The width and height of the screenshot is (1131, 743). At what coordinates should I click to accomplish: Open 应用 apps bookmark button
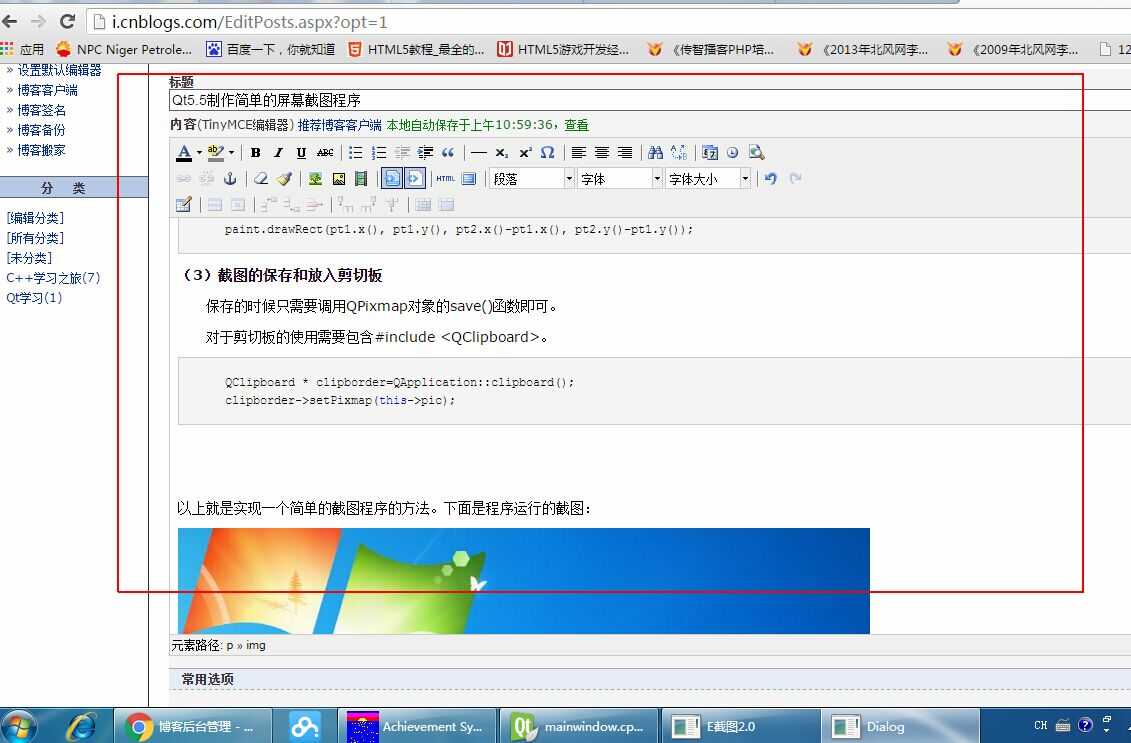pos(22,49)
